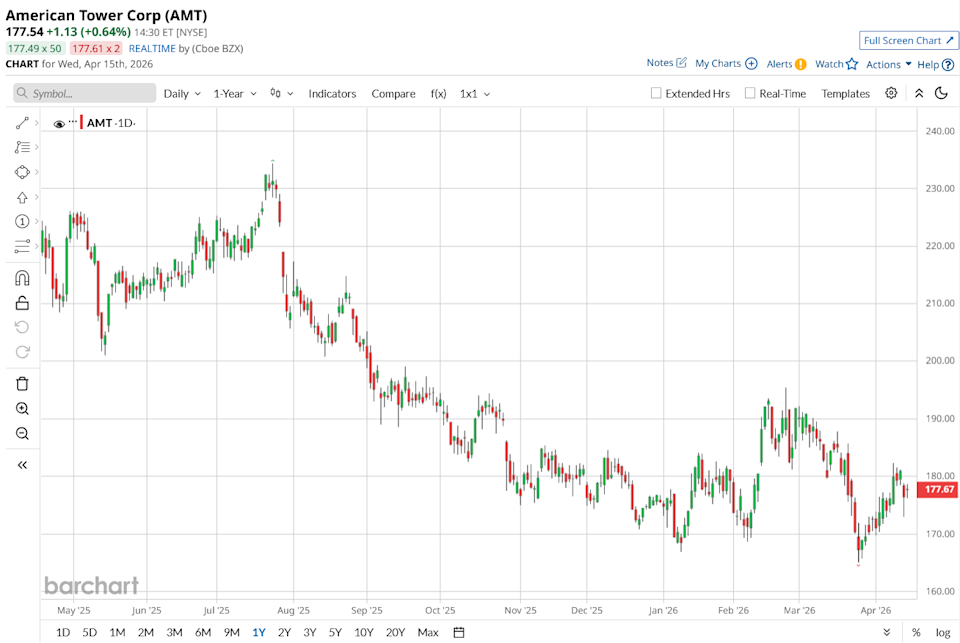
Task: Click the lock drawings icon
Action: [22, 302]
